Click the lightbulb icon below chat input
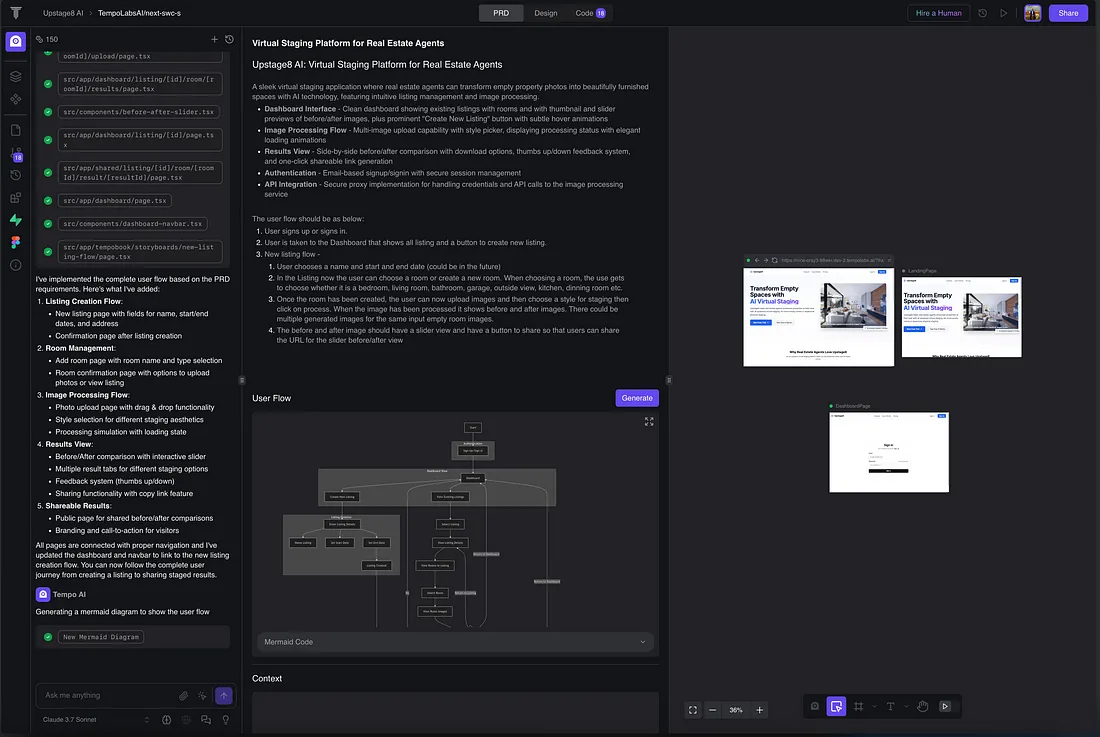This screenshot has height=737, width=1100. [226, 719]
